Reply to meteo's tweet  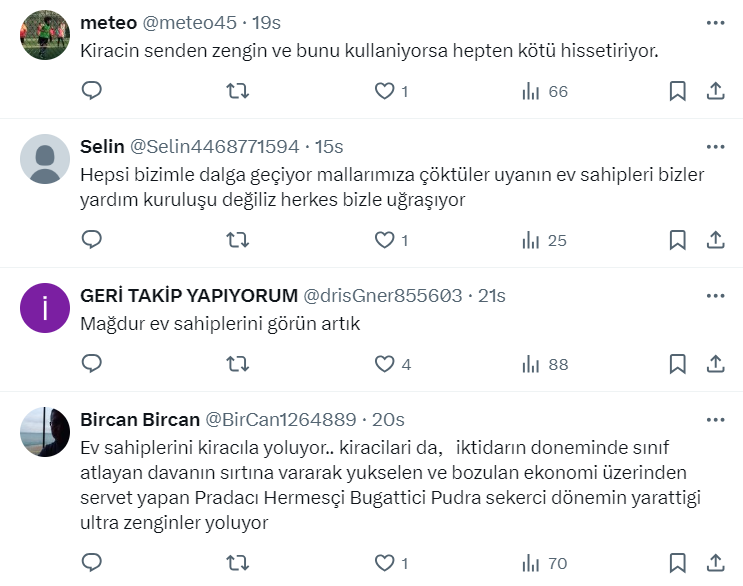92,91
